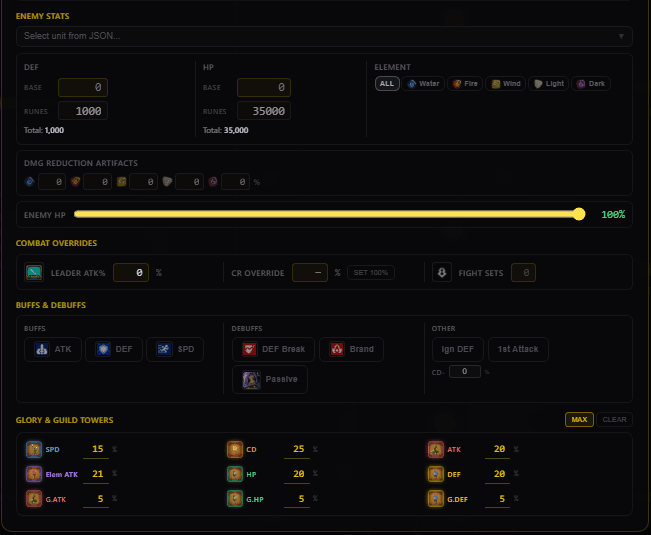Viewport: 651px width, 535px height.
Task: Click the HP glory tower icon
Action: tap(235, 474)
